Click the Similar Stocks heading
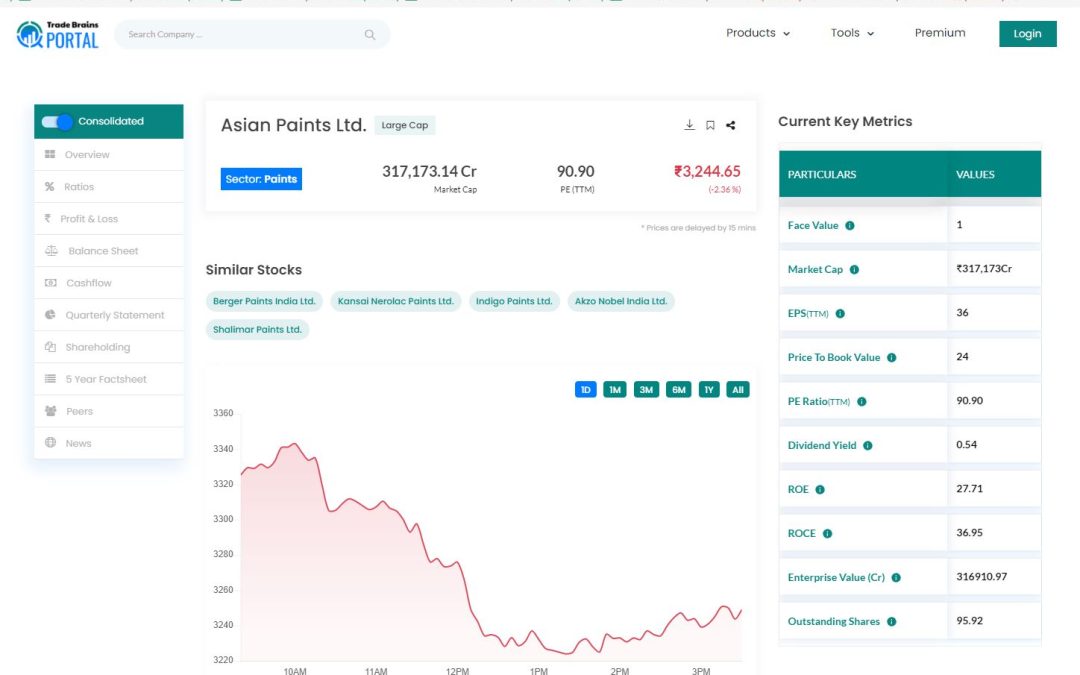 tap(253, 270)
